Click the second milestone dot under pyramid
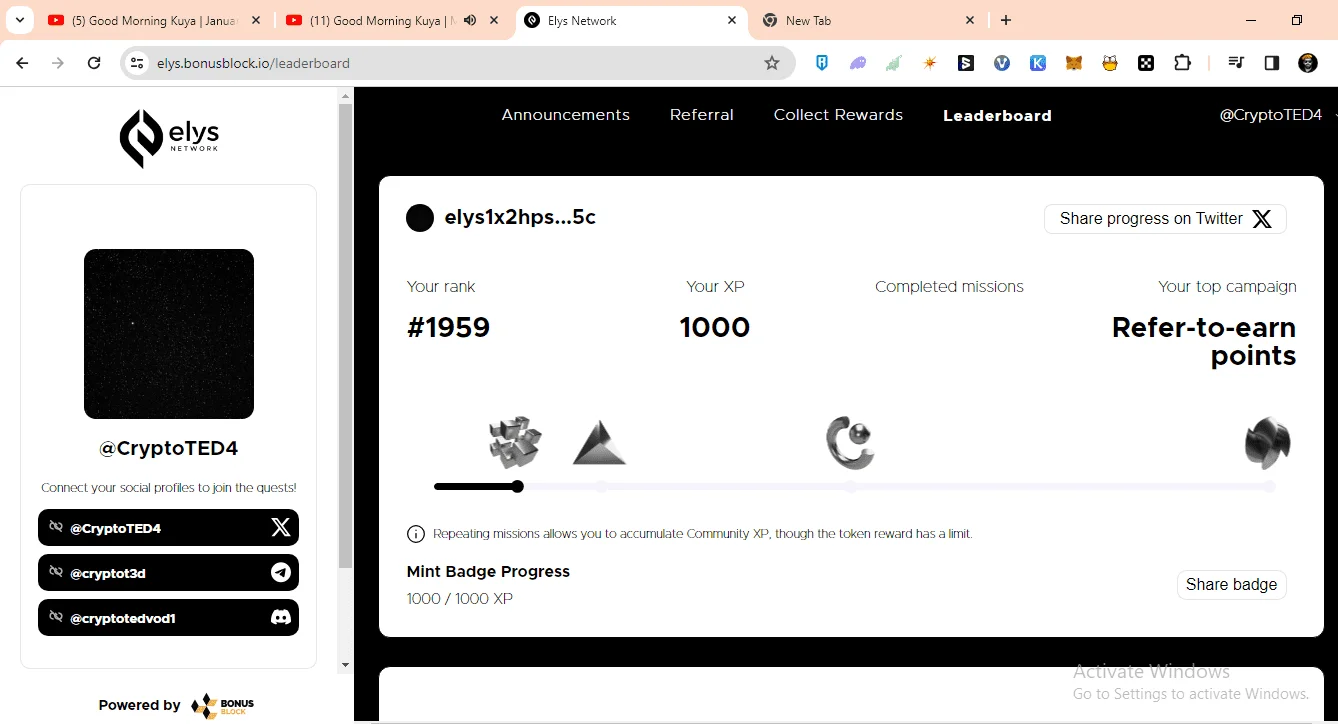The image size is (1338, 724). click(601, 487)
